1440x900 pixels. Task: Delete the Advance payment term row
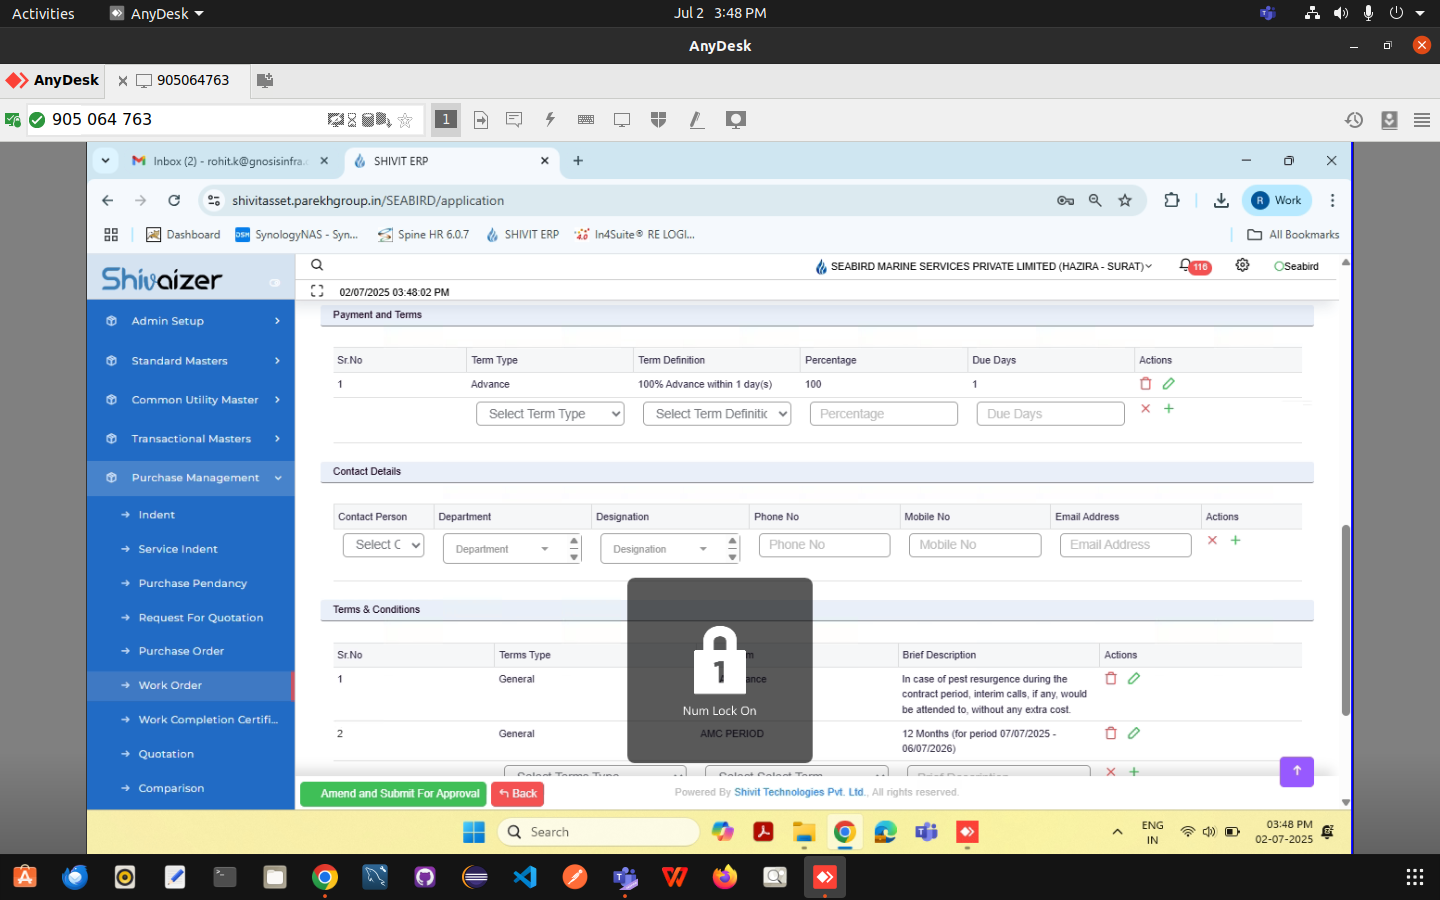1146,384
